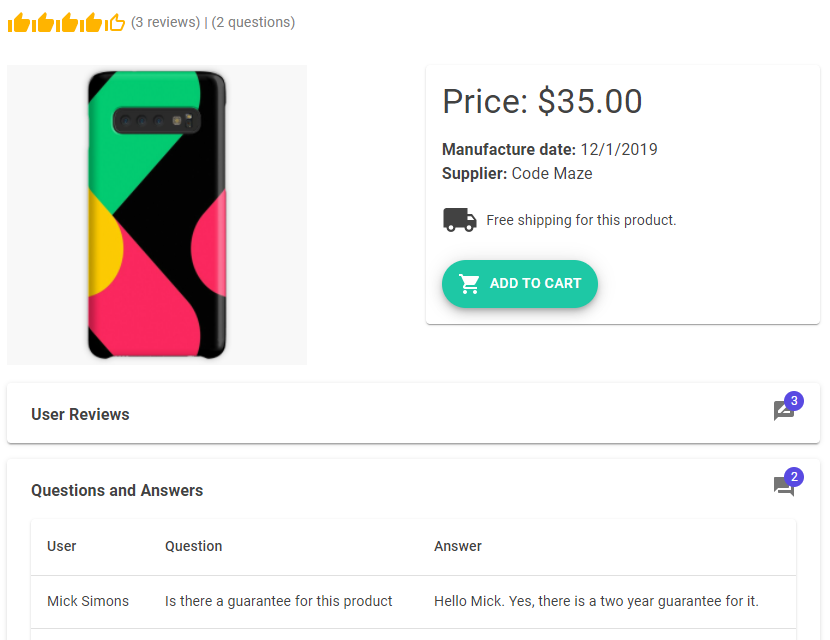Screen dimensions: 830x640
Task: Click the Code Maze supplier name
Action: pos(552,174)
